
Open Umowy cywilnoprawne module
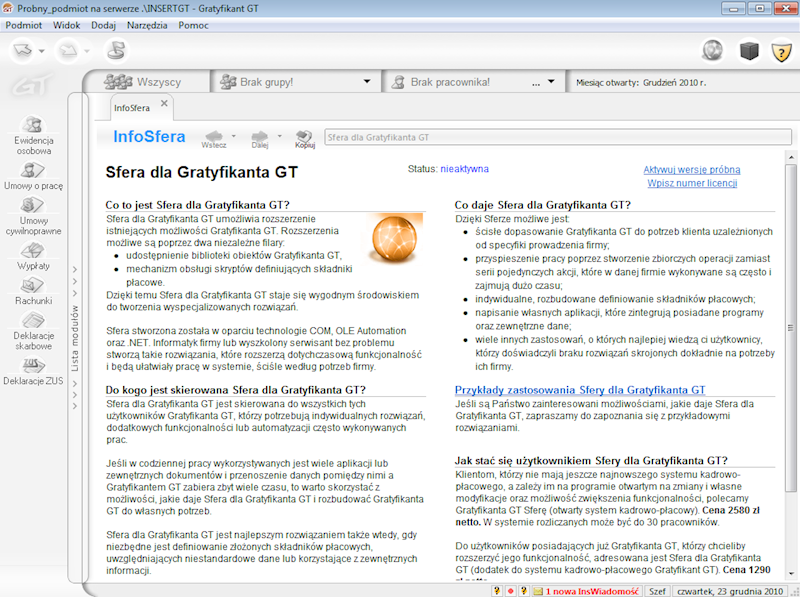[33, 217]
